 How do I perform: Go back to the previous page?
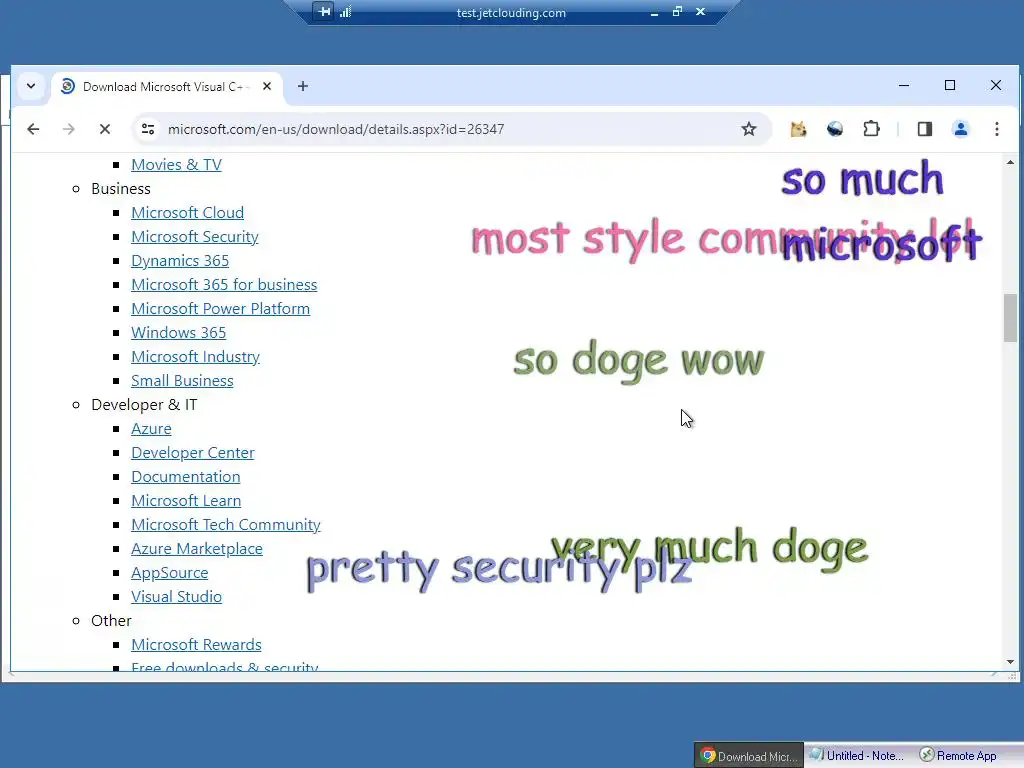[x=33, y=129]
